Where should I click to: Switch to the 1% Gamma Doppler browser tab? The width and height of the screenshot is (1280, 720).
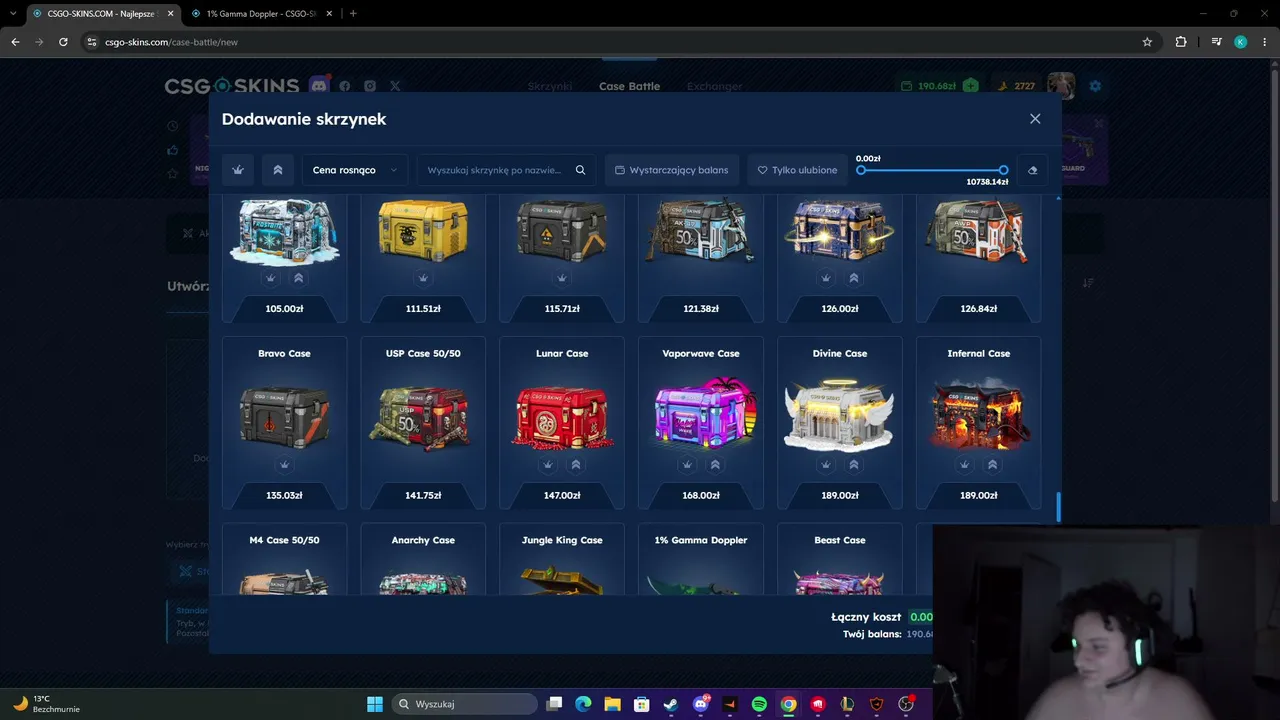click(262, 13)
